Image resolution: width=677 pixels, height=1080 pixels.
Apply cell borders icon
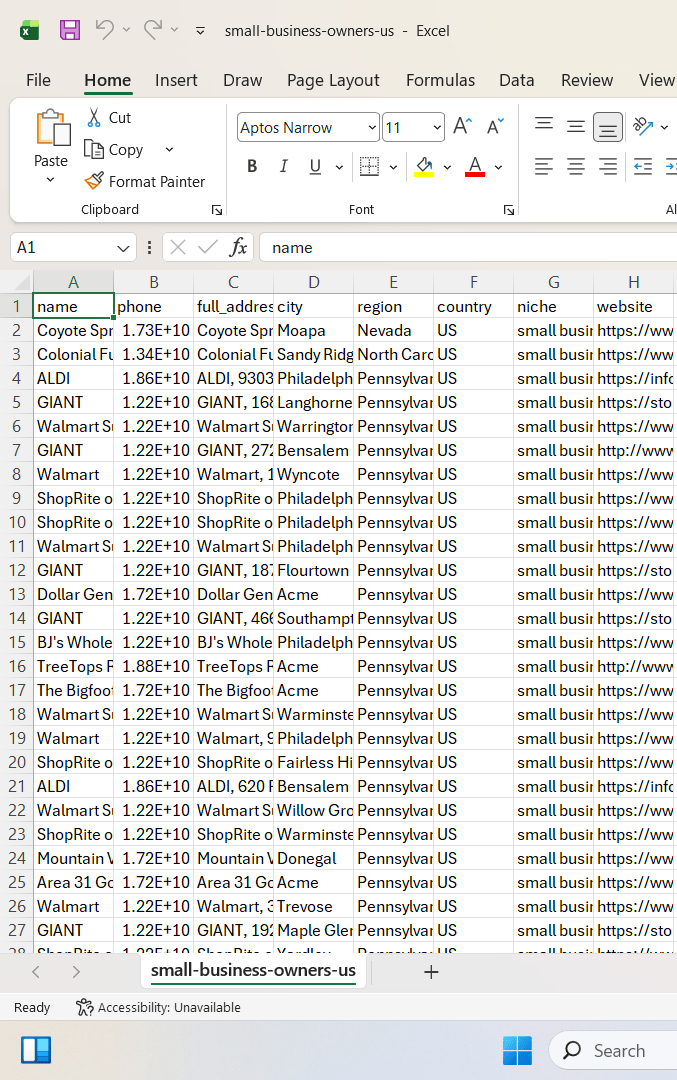370,167
